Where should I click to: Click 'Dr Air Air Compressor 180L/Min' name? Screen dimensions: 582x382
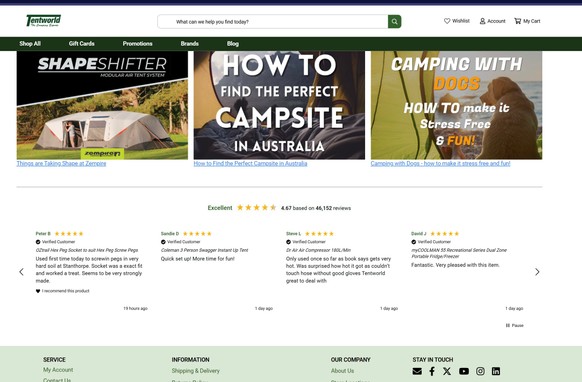pyautogui.click(x=318, y=250)
